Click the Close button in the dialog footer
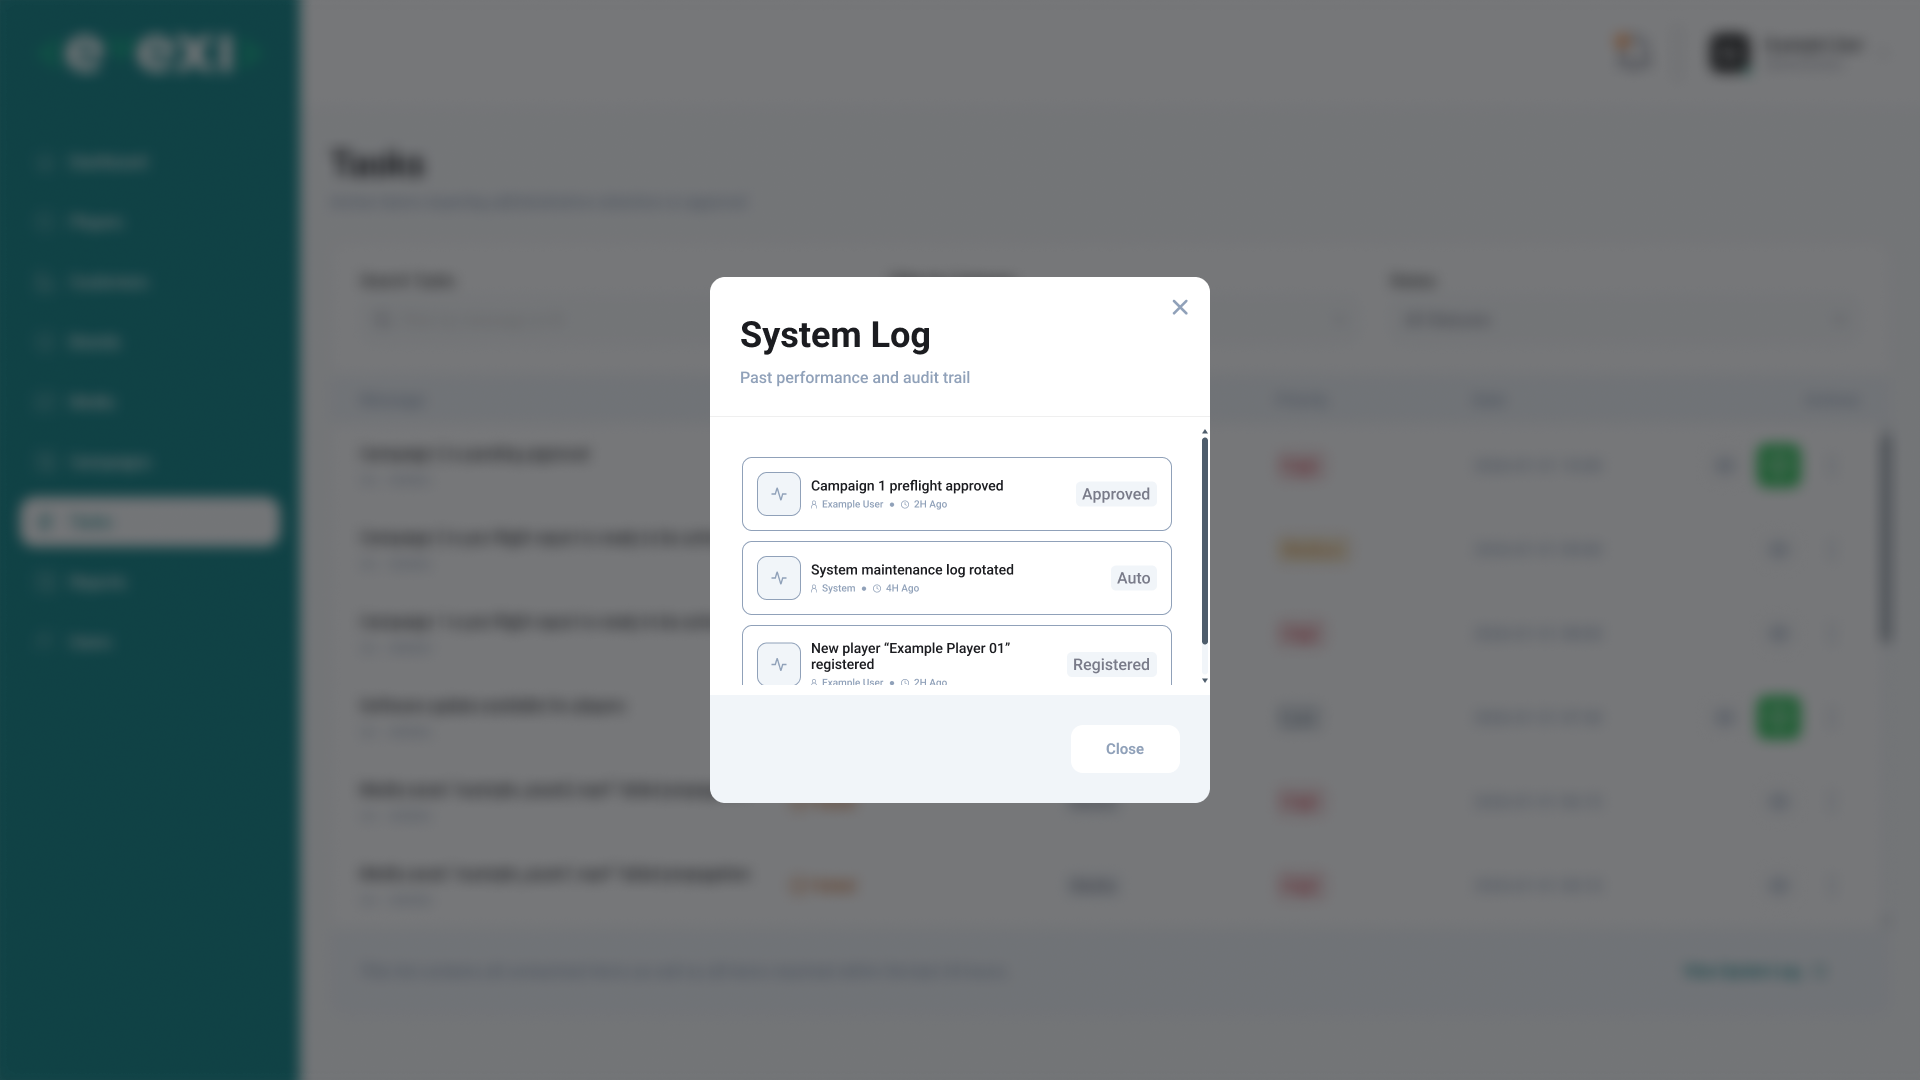 1125,749
